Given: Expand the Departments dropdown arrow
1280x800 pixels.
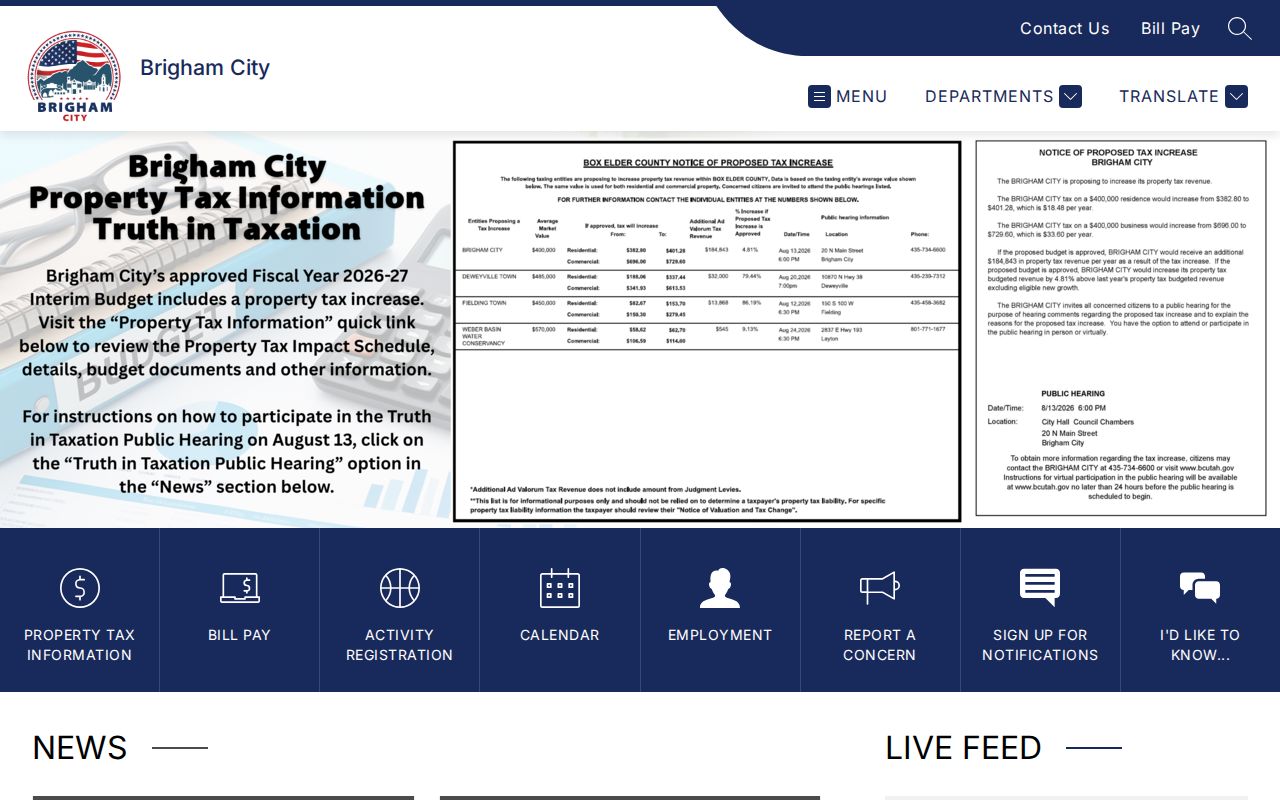Looking at the screenshot, I should (1070, 96).
